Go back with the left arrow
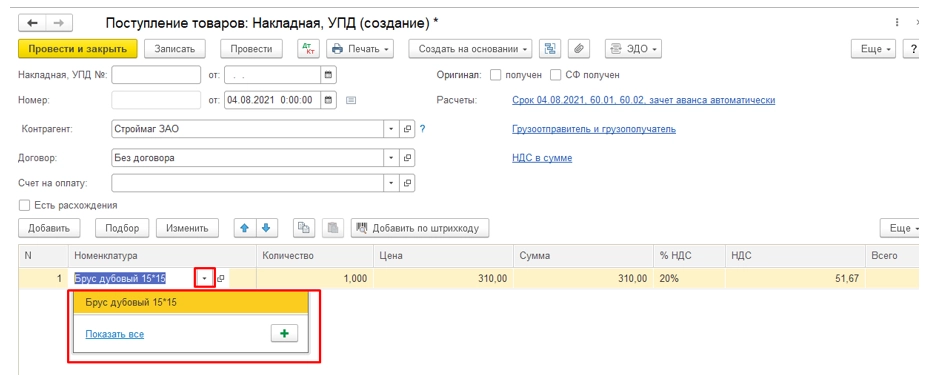Viewport: 929px width, 375px height. point(33,23)
